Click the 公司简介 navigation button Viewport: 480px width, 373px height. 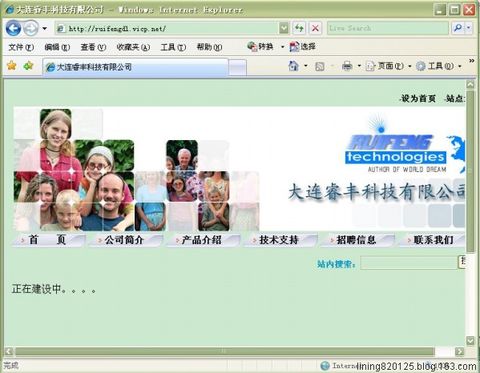pos(125,240)
